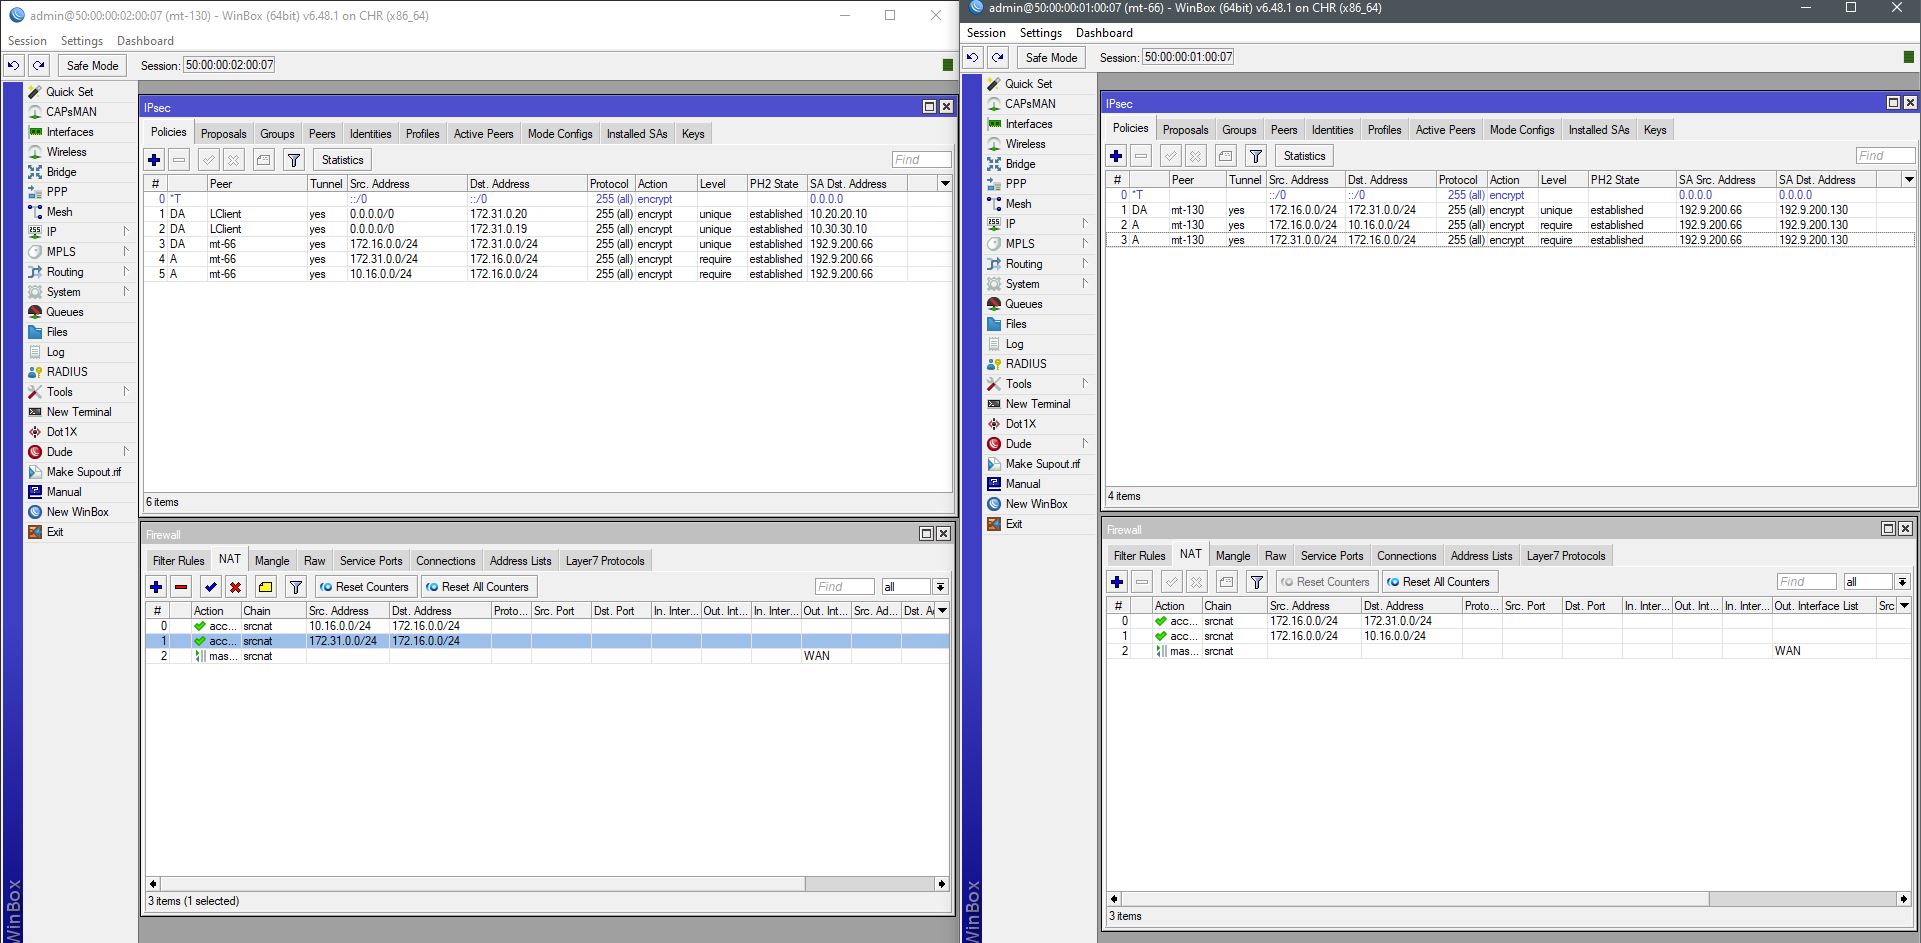Click redo icon in mt-130 window

38,65
